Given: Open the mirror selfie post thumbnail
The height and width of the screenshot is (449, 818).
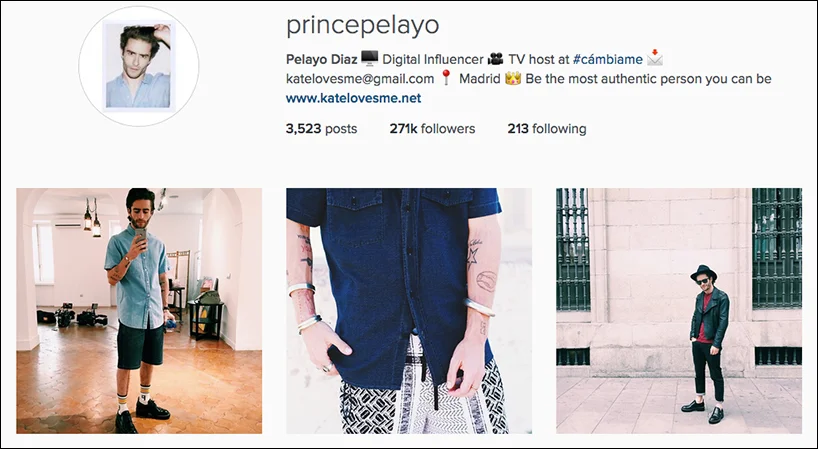Looking at the screenshot, I should [x=139, y=311].
